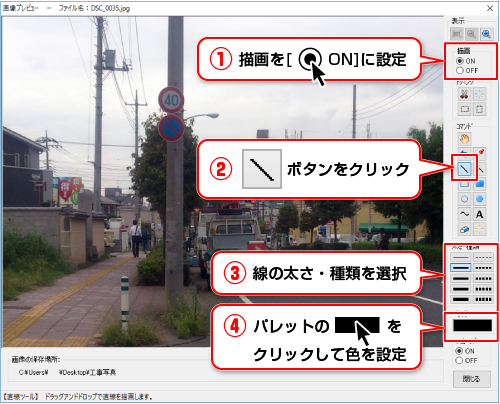This screenshot has height=404, width=500.
Task: Click the scissors cut icon
Action: coord(464,94)
